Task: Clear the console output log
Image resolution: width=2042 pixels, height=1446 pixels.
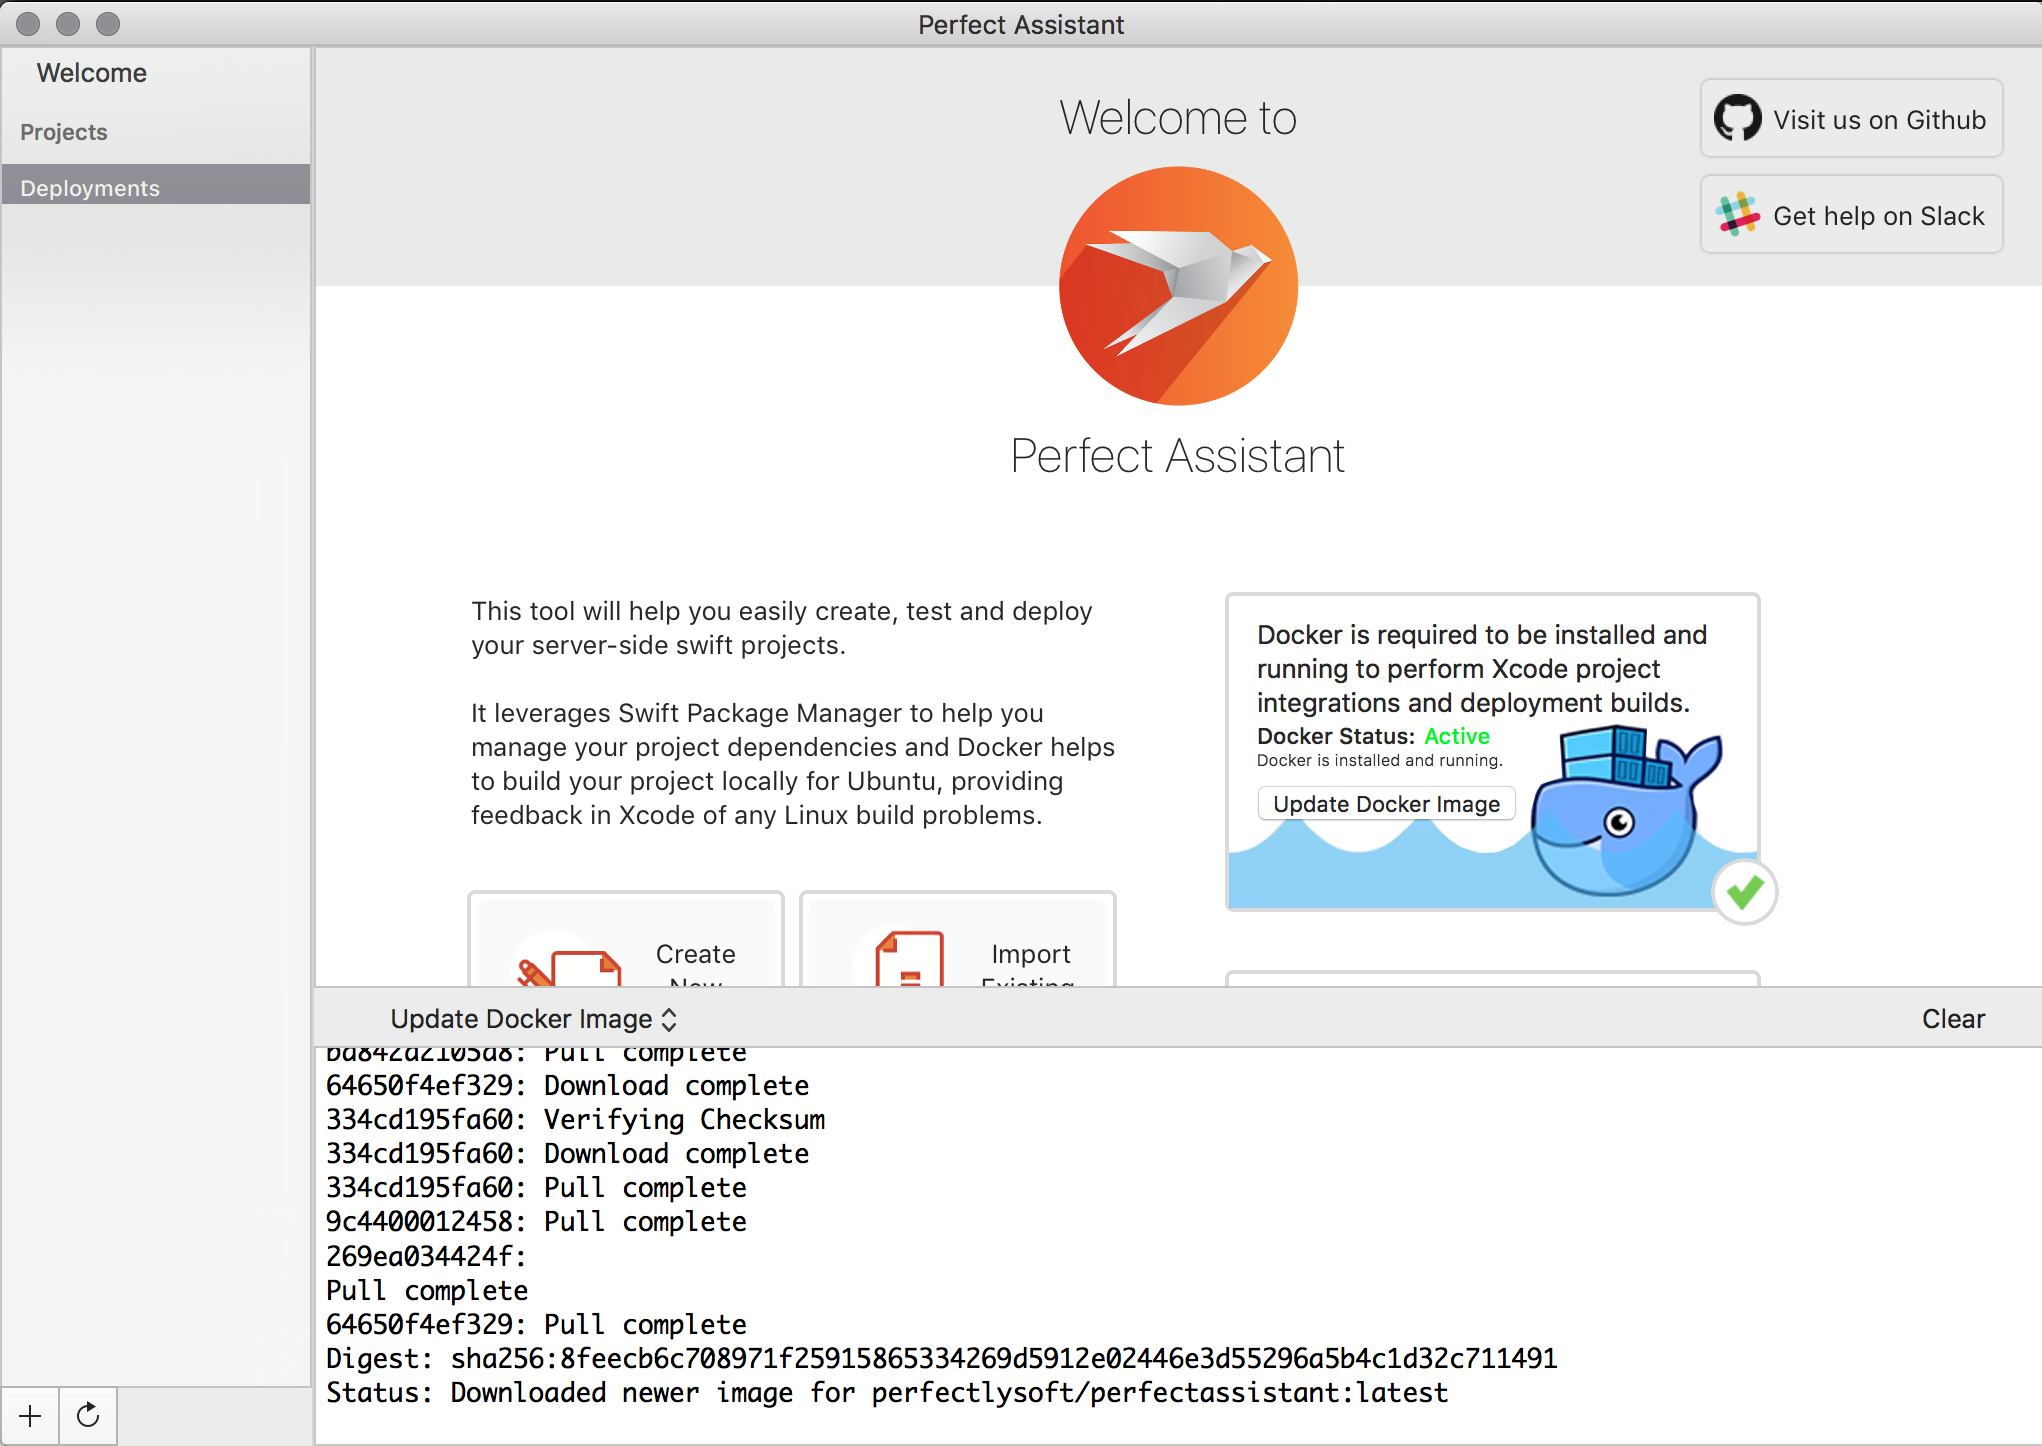Action: point(1953,1019)
